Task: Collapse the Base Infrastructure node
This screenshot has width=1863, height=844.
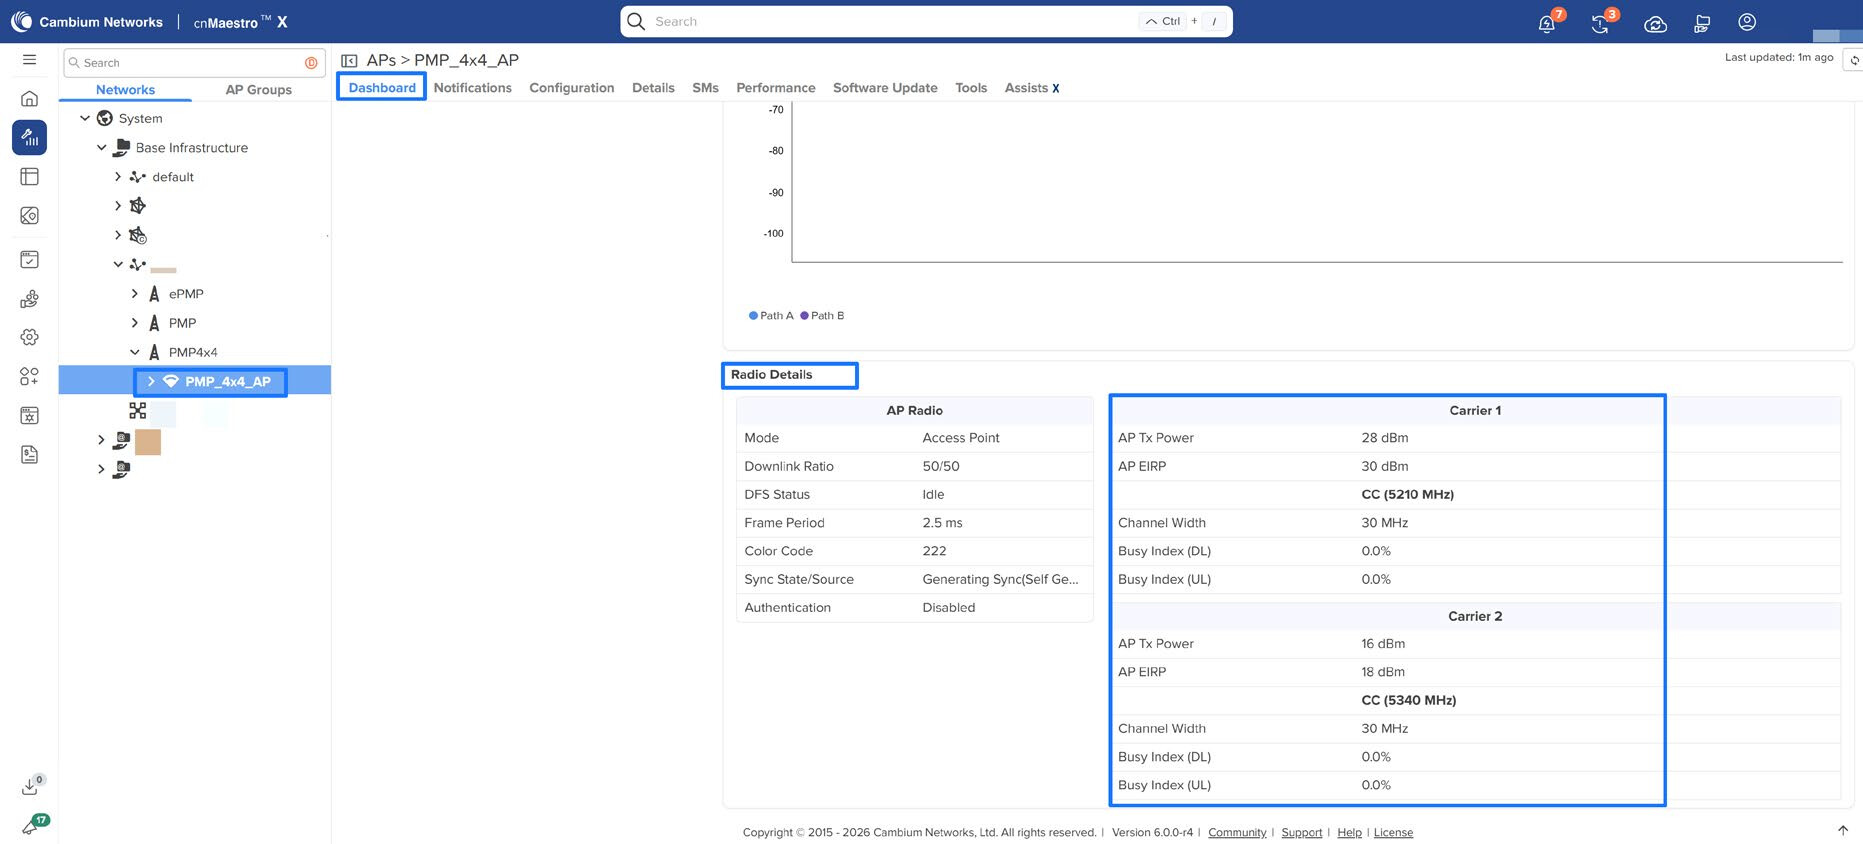Action: click(x=102, y=147)
